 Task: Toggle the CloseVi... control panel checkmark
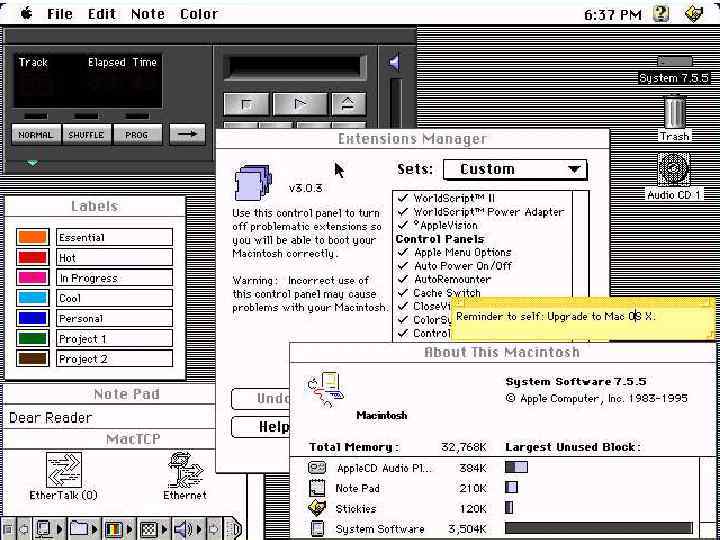403,306
